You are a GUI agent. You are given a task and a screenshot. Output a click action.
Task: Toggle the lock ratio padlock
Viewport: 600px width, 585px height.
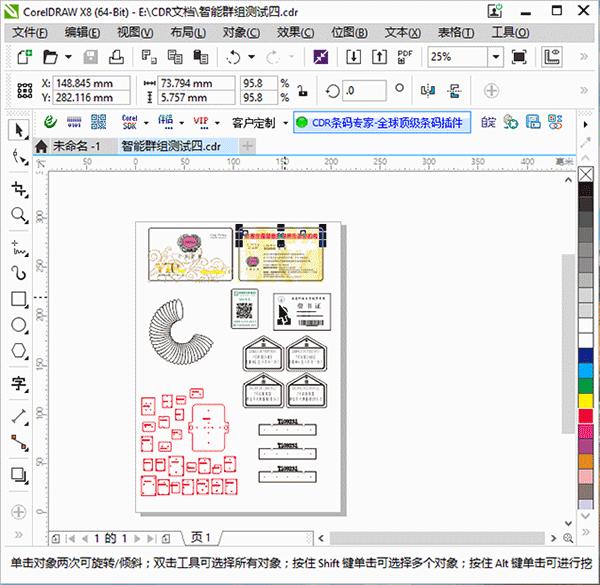303,91
